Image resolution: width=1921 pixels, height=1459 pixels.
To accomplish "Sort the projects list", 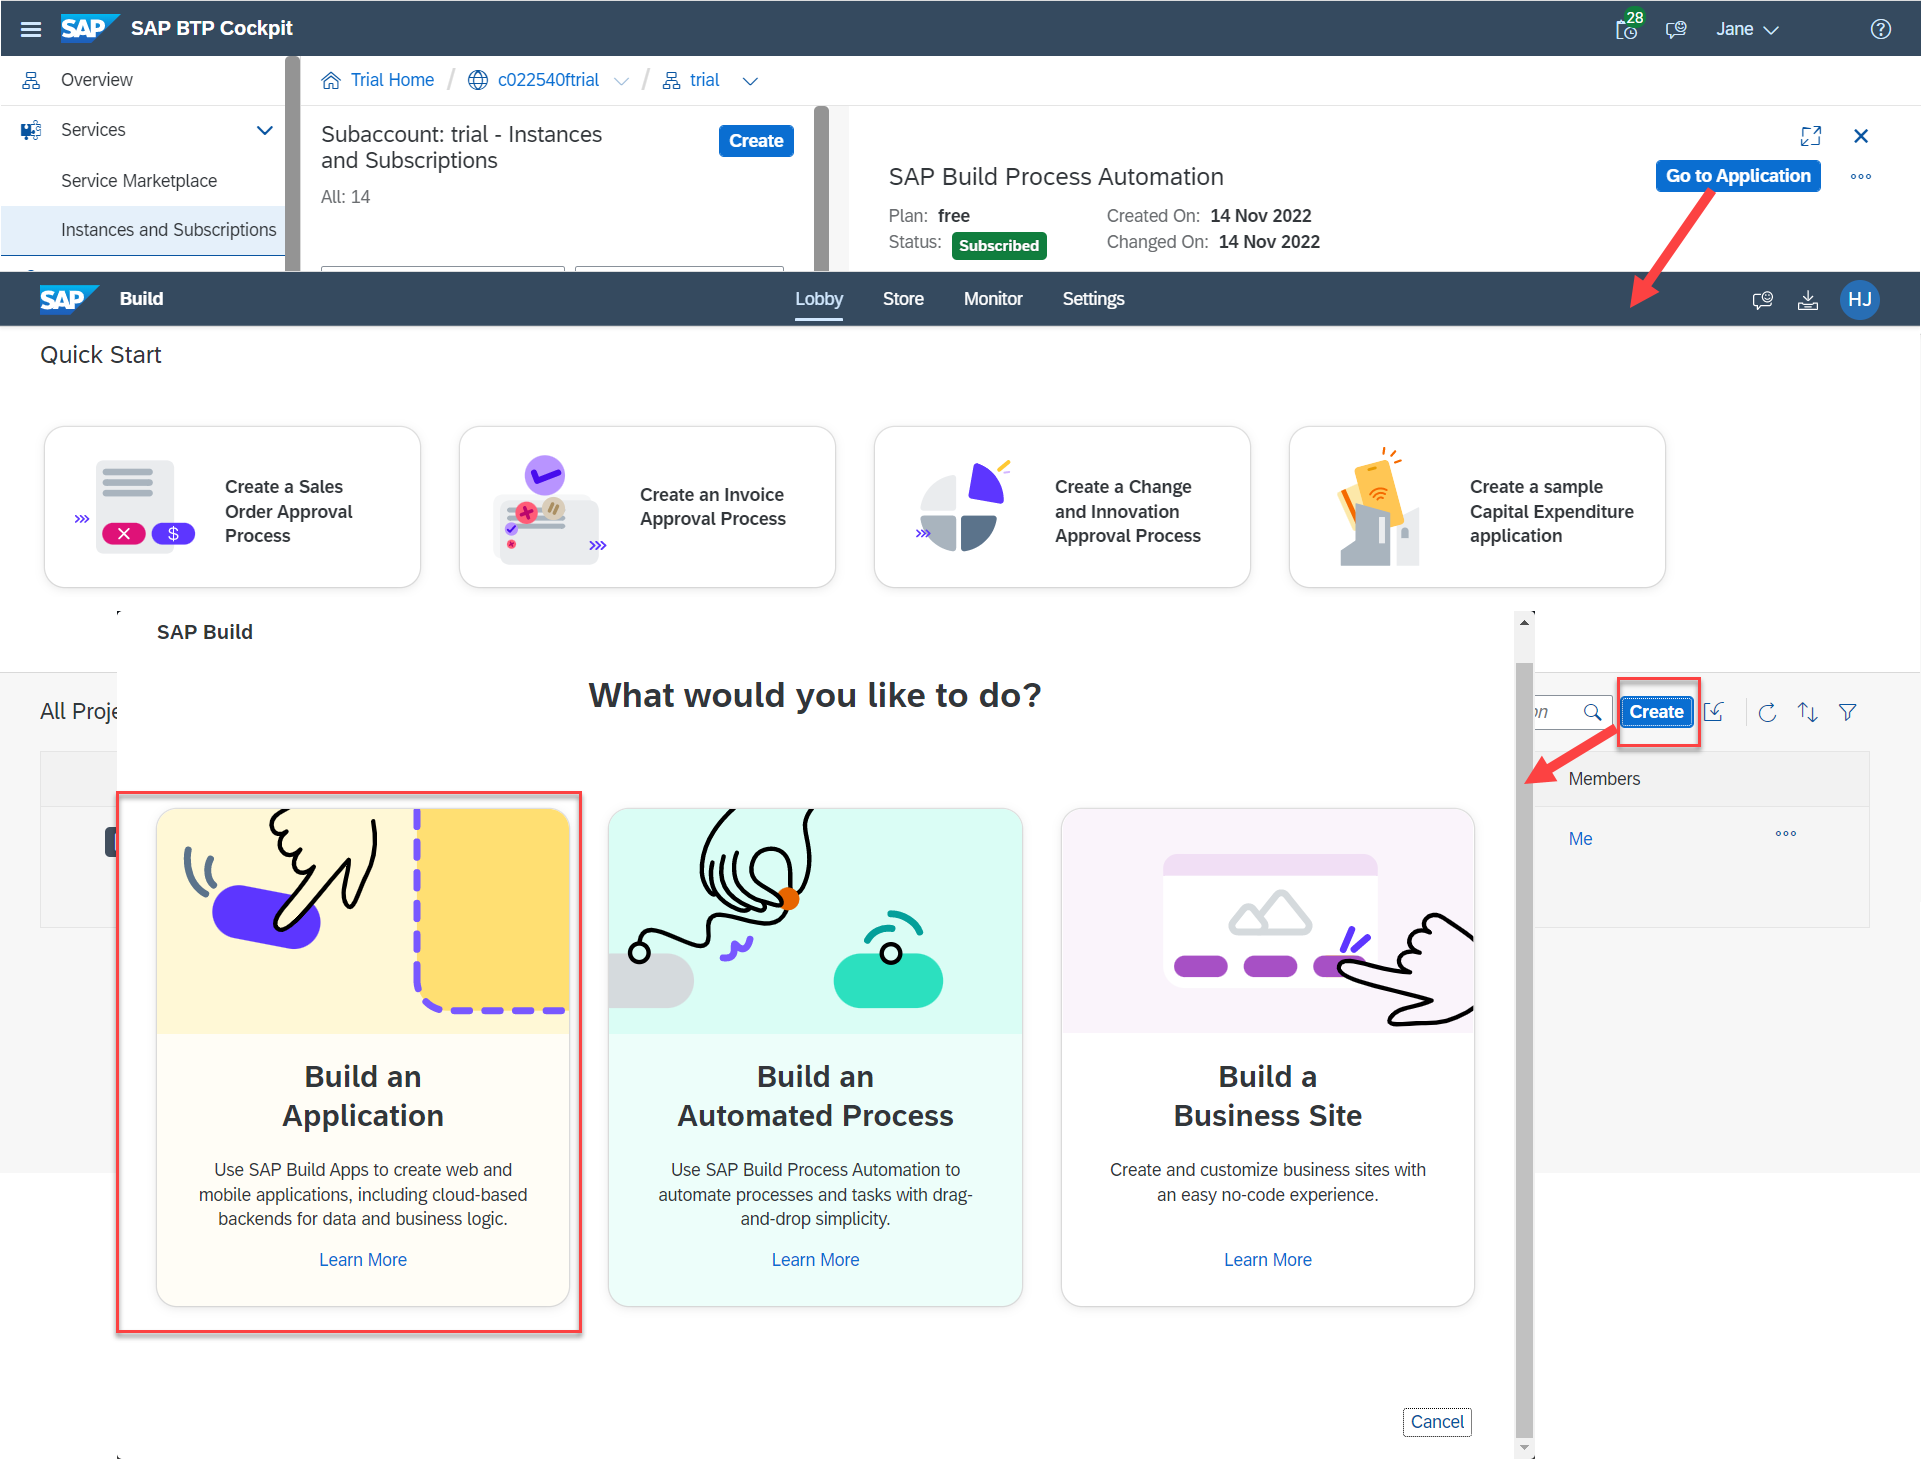I will coord(1807,712).
